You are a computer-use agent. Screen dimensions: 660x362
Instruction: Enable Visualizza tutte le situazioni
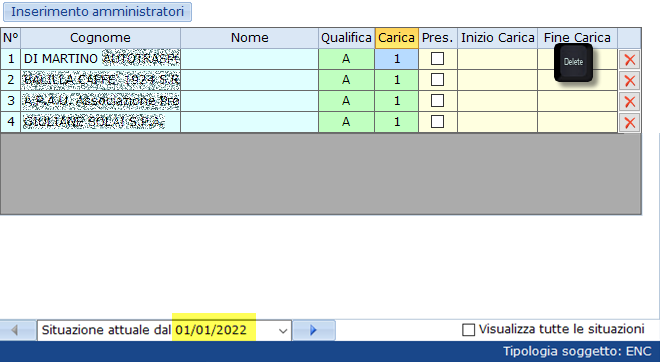click(468, 330)
